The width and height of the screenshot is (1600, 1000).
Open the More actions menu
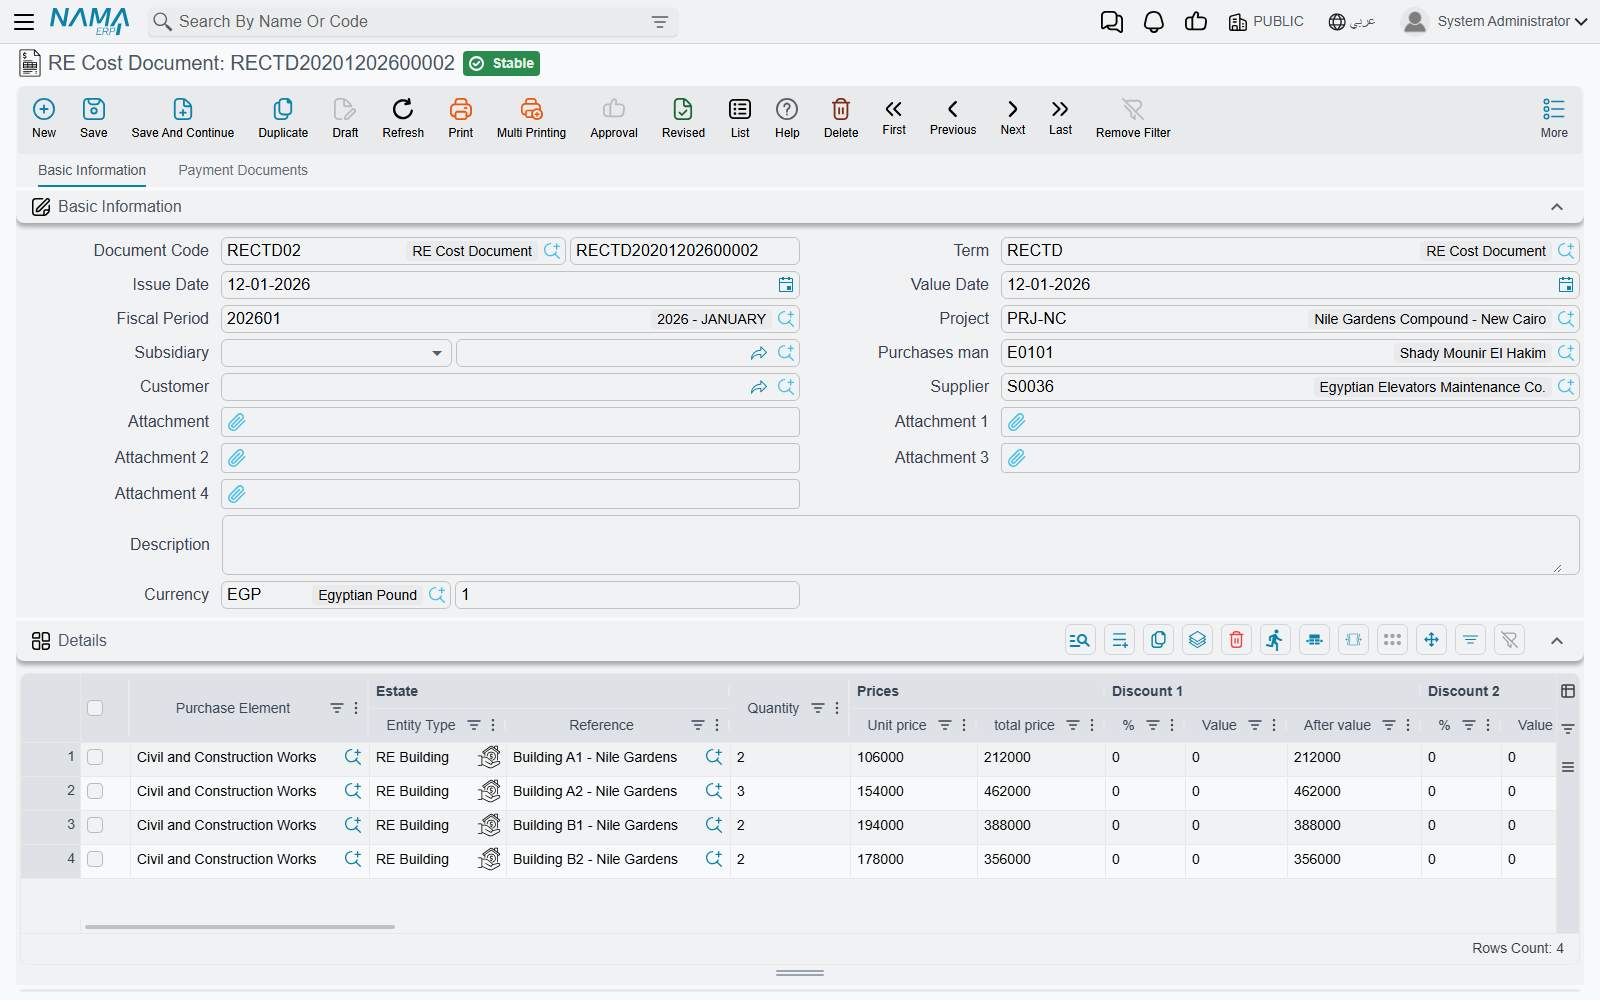[1554, 117]
